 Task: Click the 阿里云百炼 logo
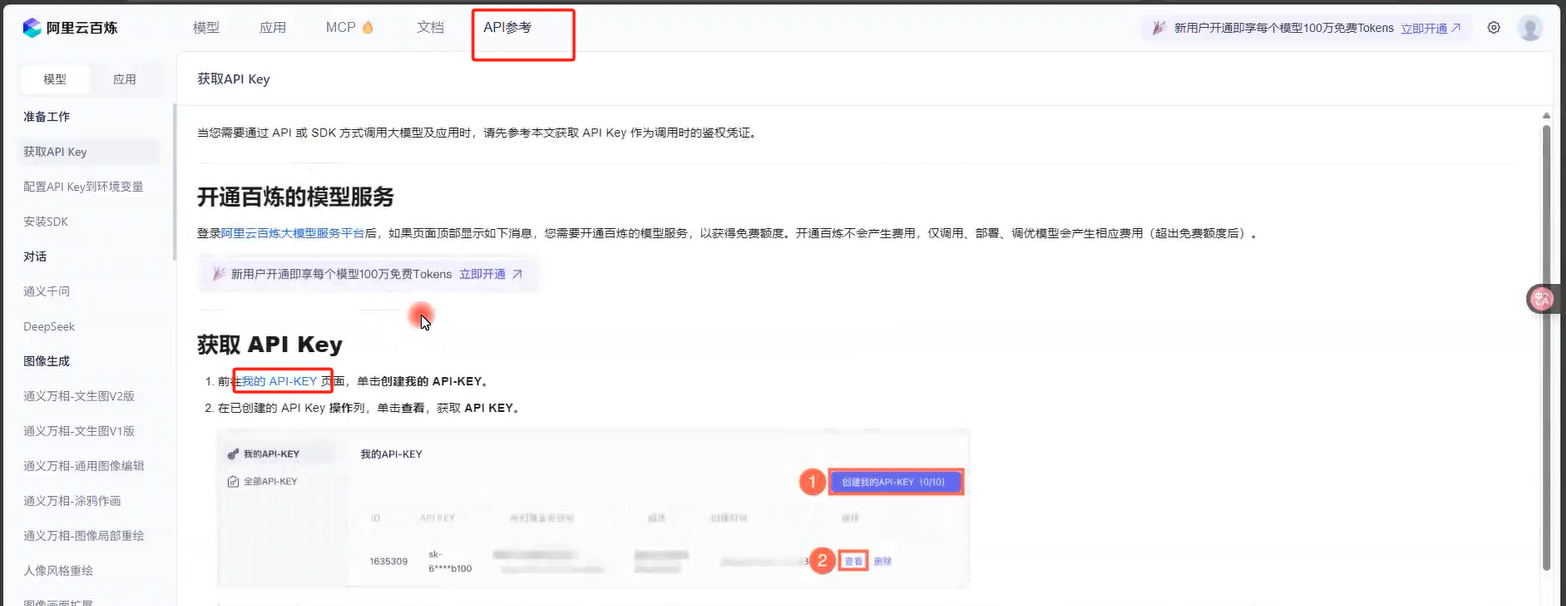(x=70, y=28)
